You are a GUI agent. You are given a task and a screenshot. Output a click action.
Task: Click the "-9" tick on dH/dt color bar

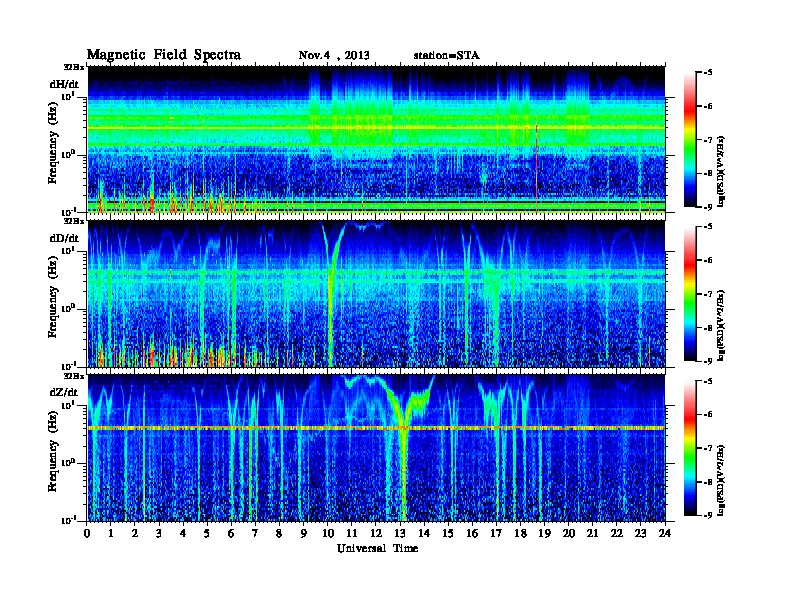(x=707, y=207)
